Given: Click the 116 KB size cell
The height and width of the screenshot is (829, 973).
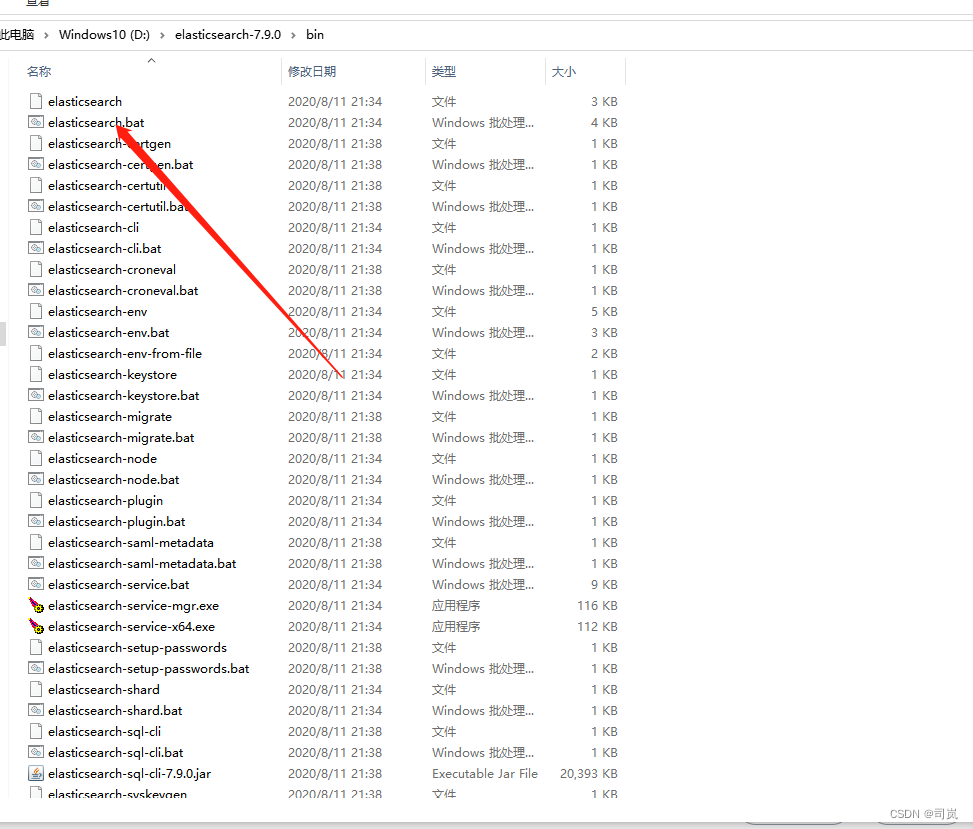Looking at the screenshot, I should coord(597,606).
